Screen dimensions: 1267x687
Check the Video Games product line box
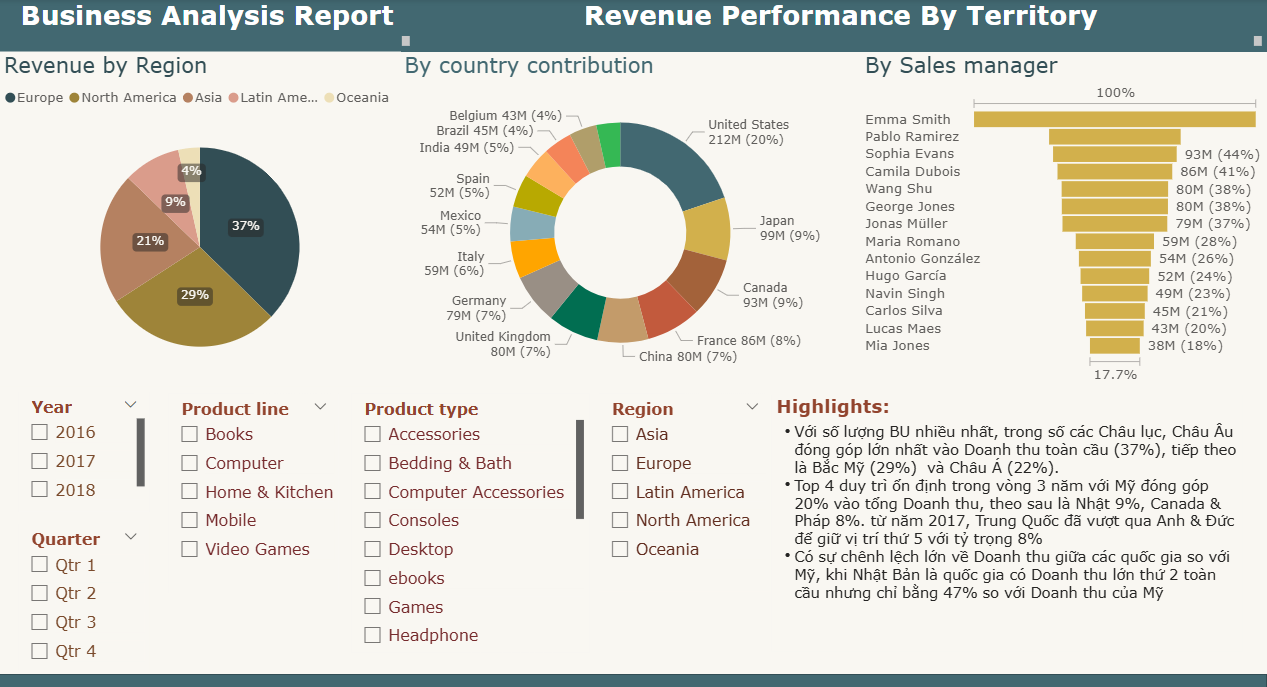pyautogui.click(x=190, y=549)
